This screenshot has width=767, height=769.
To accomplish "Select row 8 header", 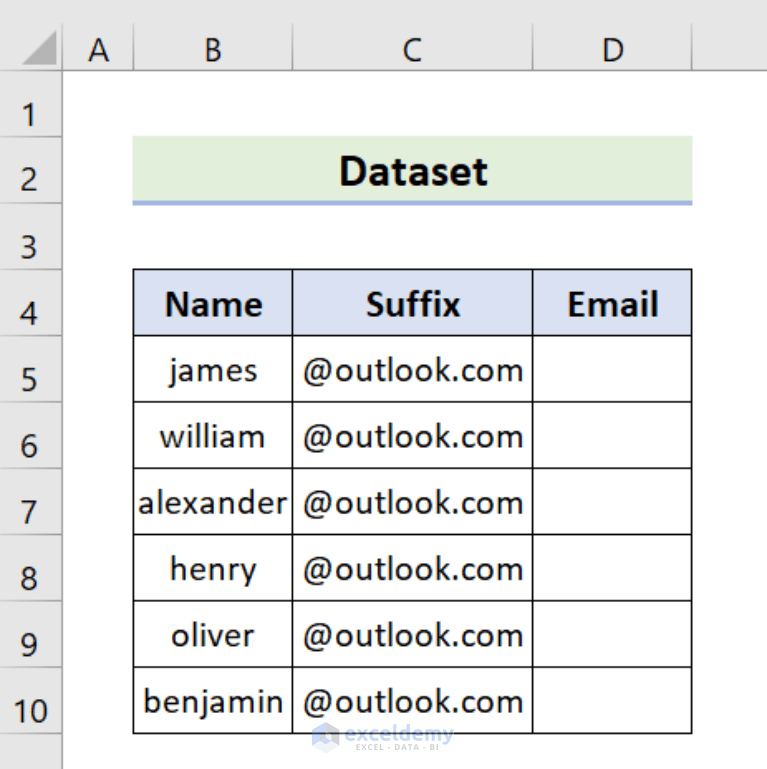I will click(x=30, y=567).
